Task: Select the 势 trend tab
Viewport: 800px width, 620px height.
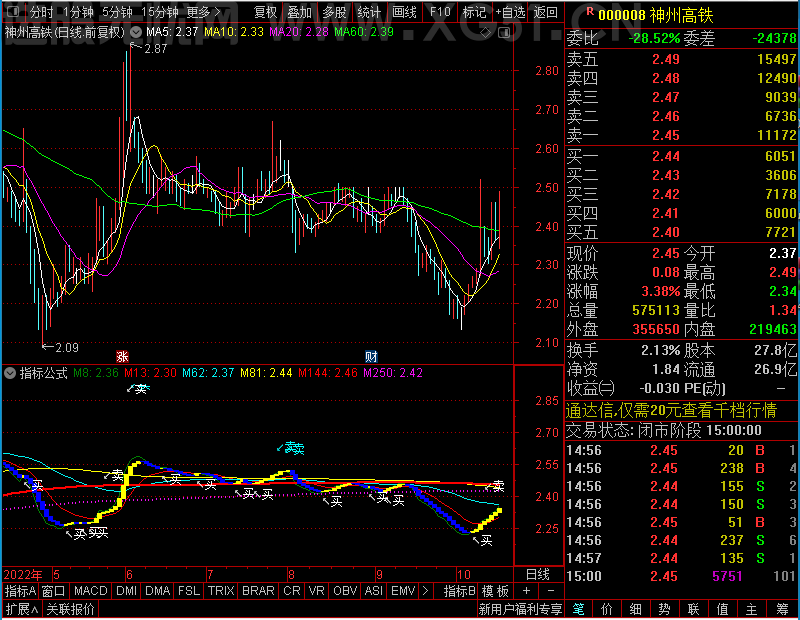Action: point(664,609)
